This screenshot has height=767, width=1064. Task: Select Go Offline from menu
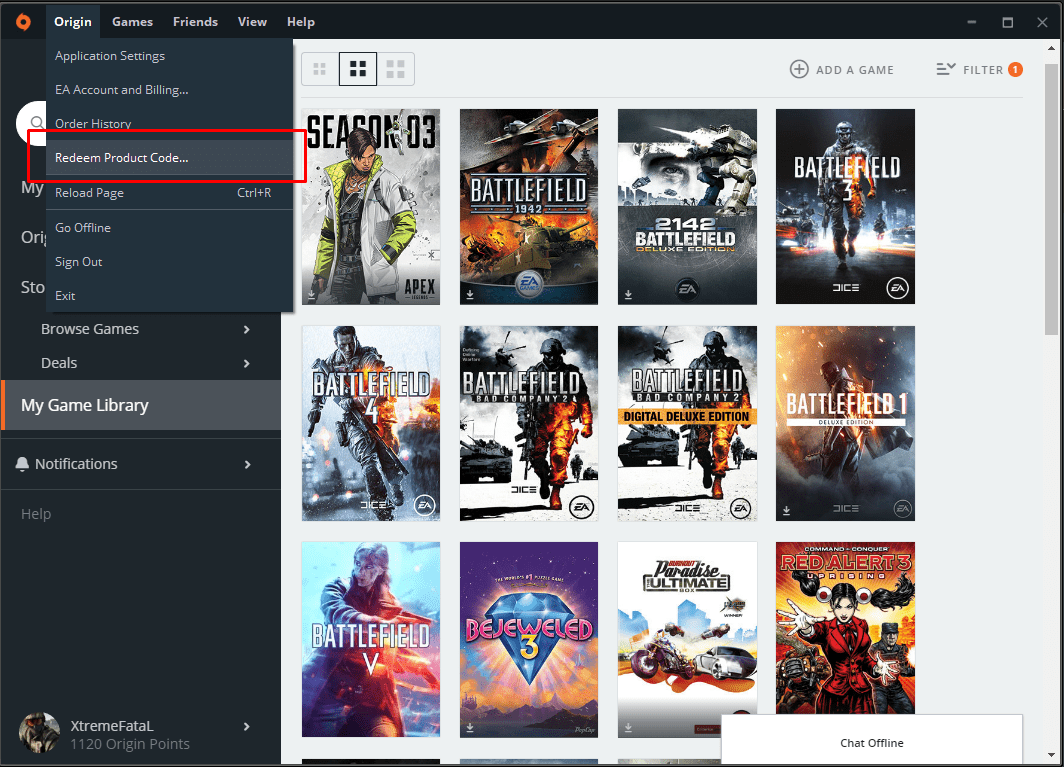click(x=169, y=227)
